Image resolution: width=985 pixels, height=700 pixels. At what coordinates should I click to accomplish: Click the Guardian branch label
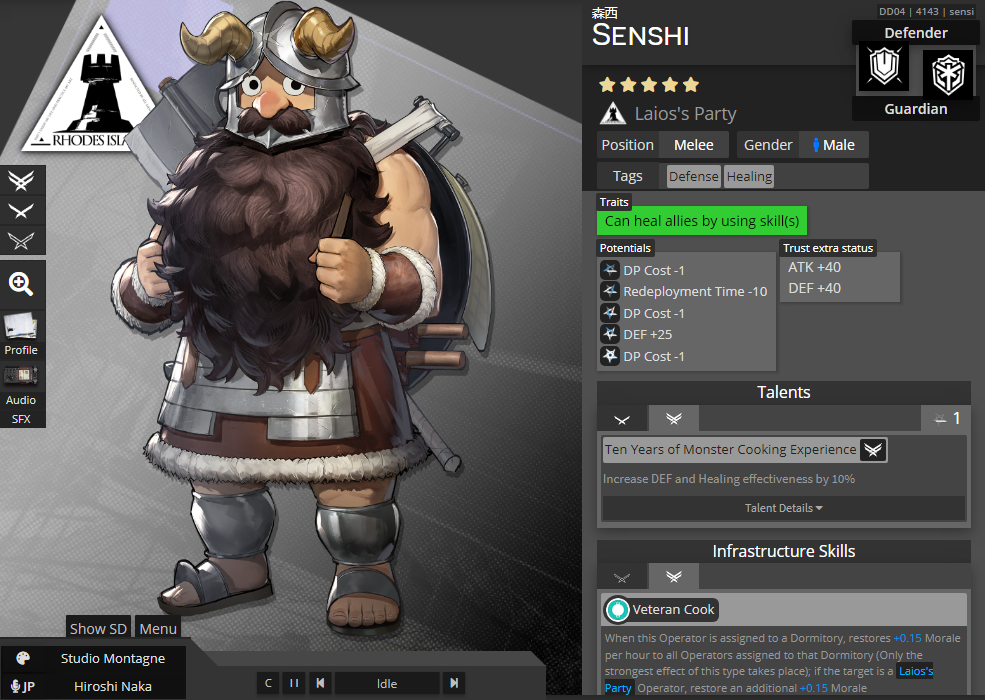[x=916, y=109]
